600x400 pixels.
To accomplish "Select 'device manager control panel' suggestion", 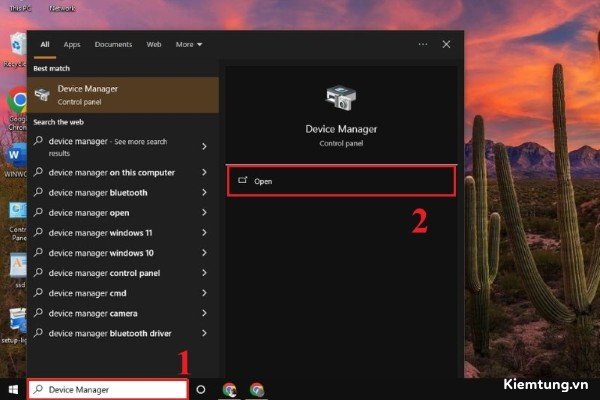I will (x=123, y=273).
